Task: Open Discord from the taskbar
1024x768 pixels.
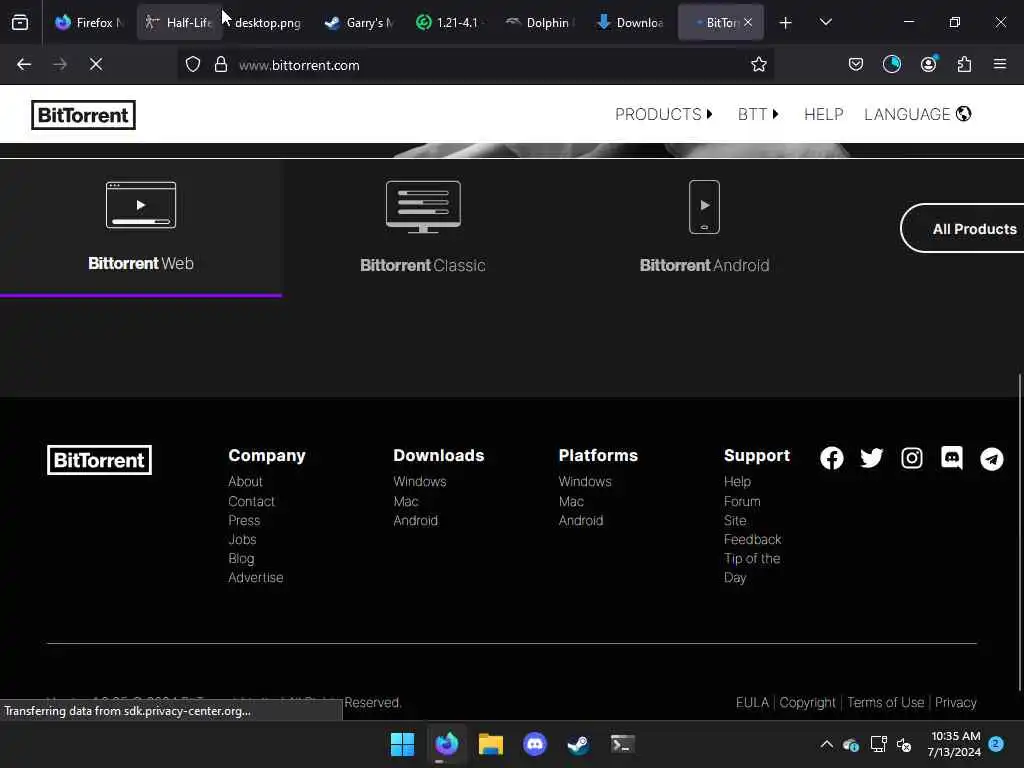Action: click(x=535, y=744)
